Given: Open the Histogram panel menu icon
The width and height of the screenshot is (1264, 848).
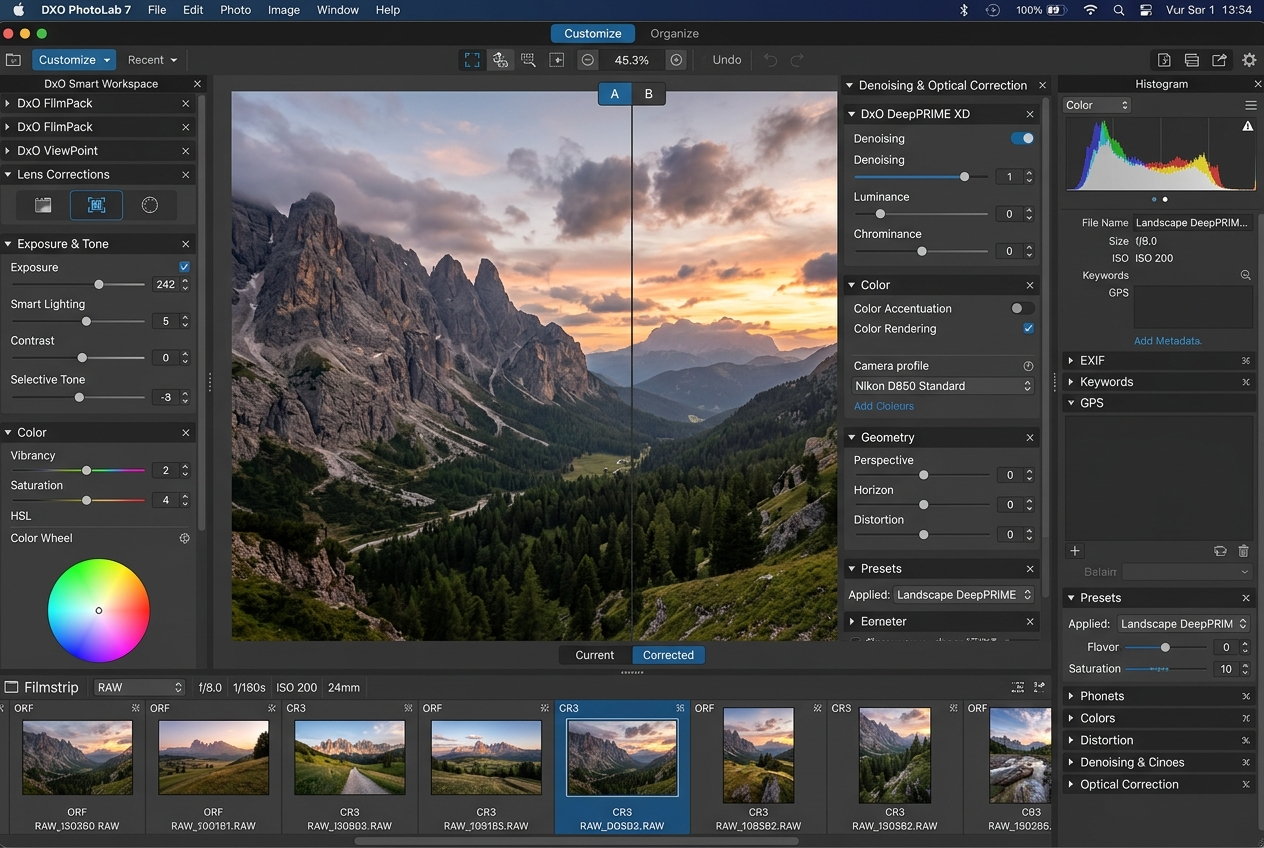Looking at the screenshot, I should [1250, 105].
